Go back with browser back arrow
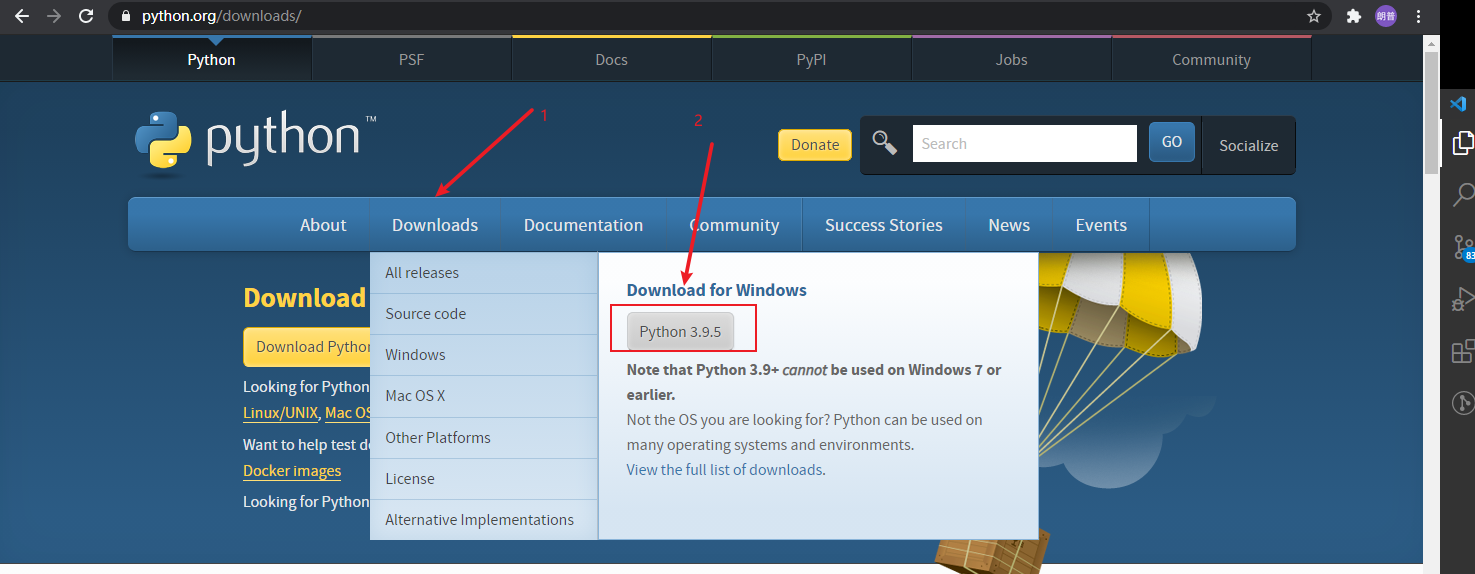This screenshot has width=1475, height=574. (22, 16)
